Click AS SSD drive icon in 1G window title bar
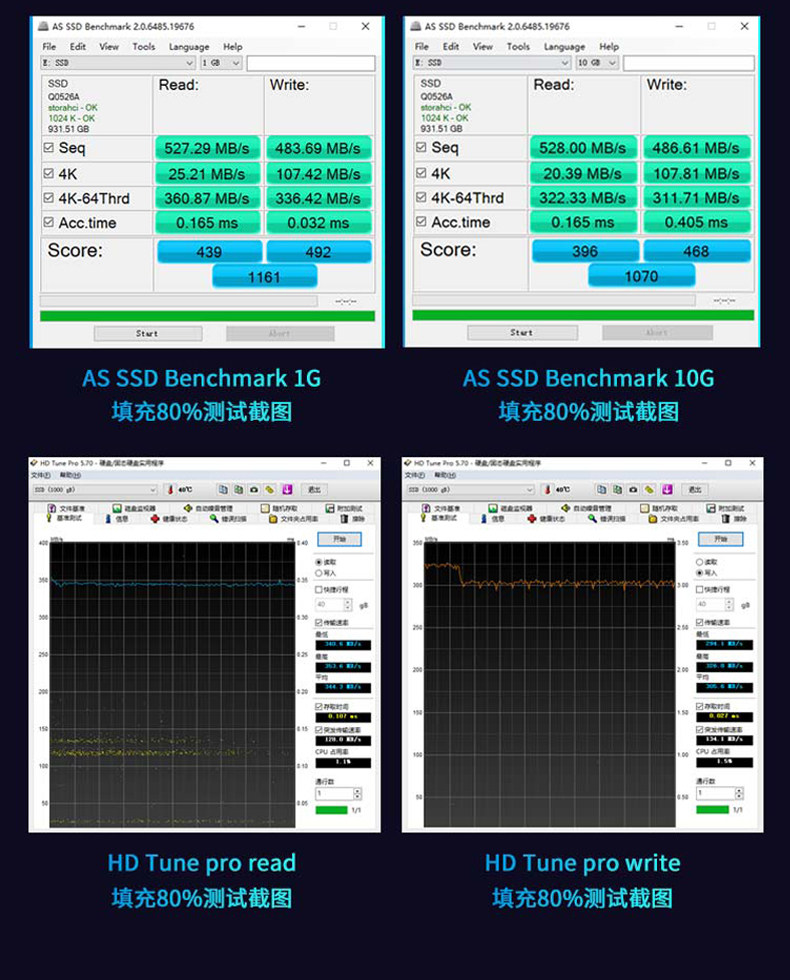Screen dimensions: 790x980 (x=43, y=26)
